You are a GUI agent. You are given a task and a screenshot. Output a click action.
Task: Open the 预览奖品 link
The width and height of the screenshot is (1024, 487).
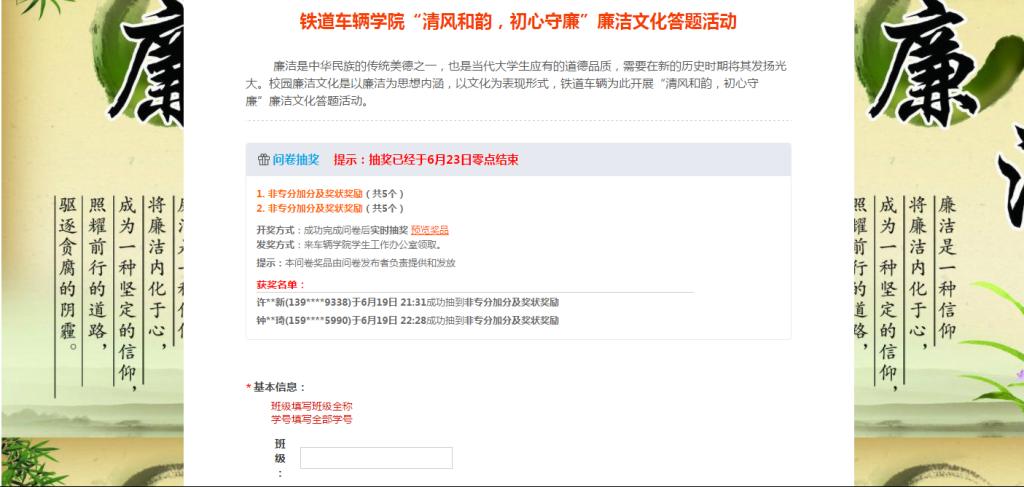(429, 230)
